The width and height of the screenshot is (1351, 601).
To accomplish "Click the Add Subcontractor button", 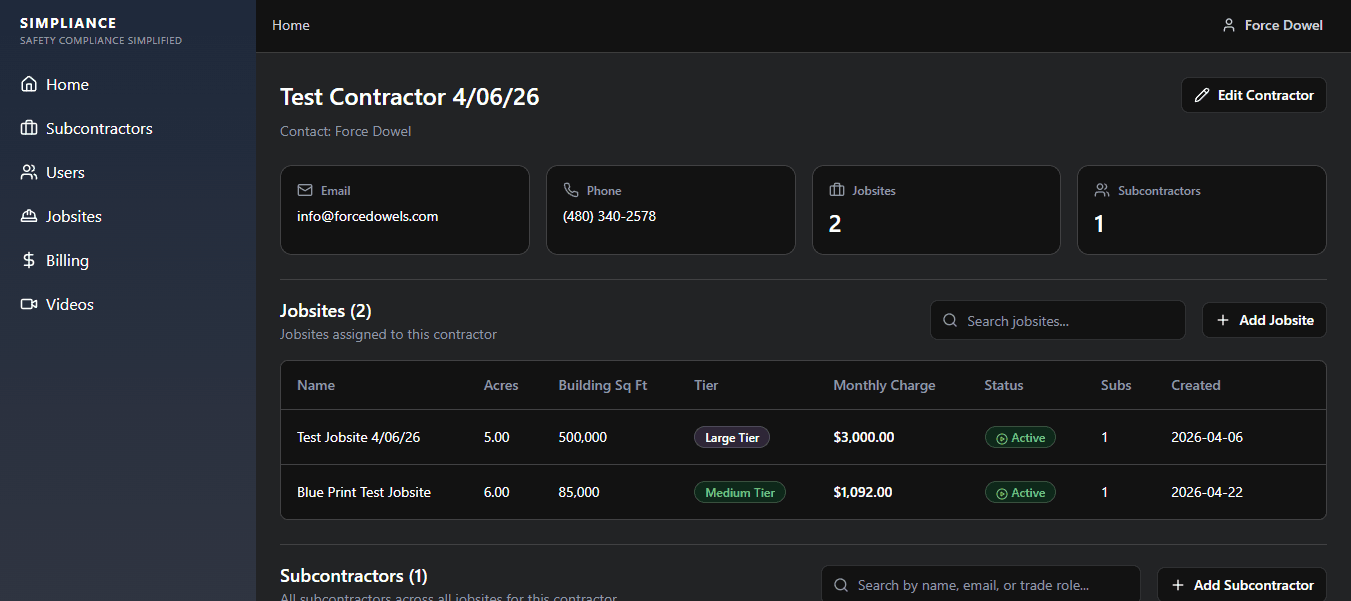I will tap(1242, 585).
